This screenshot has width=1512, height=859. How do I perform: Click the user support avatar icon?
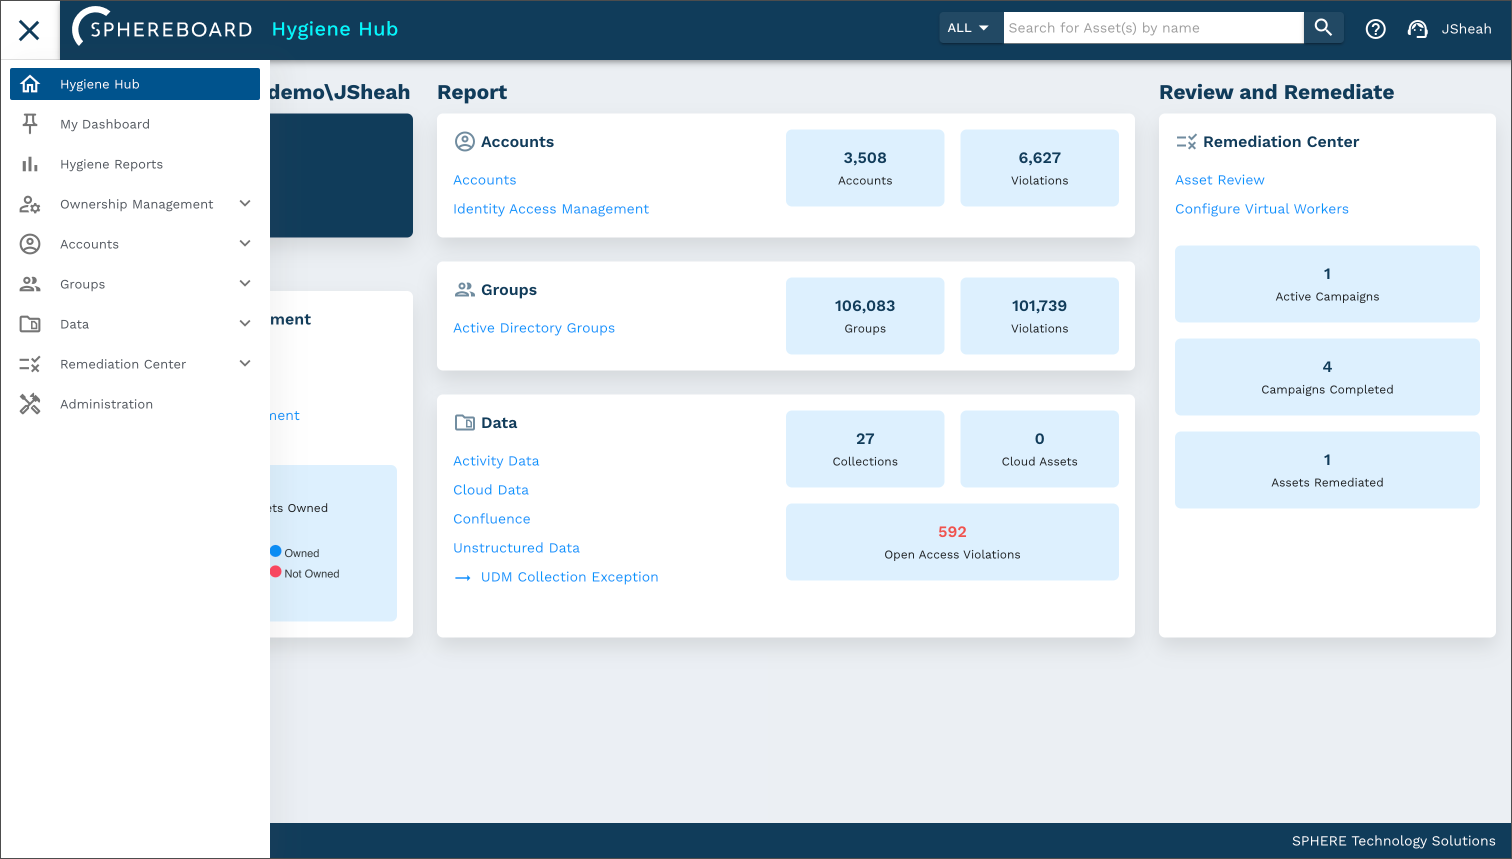tap(1417, 29)
